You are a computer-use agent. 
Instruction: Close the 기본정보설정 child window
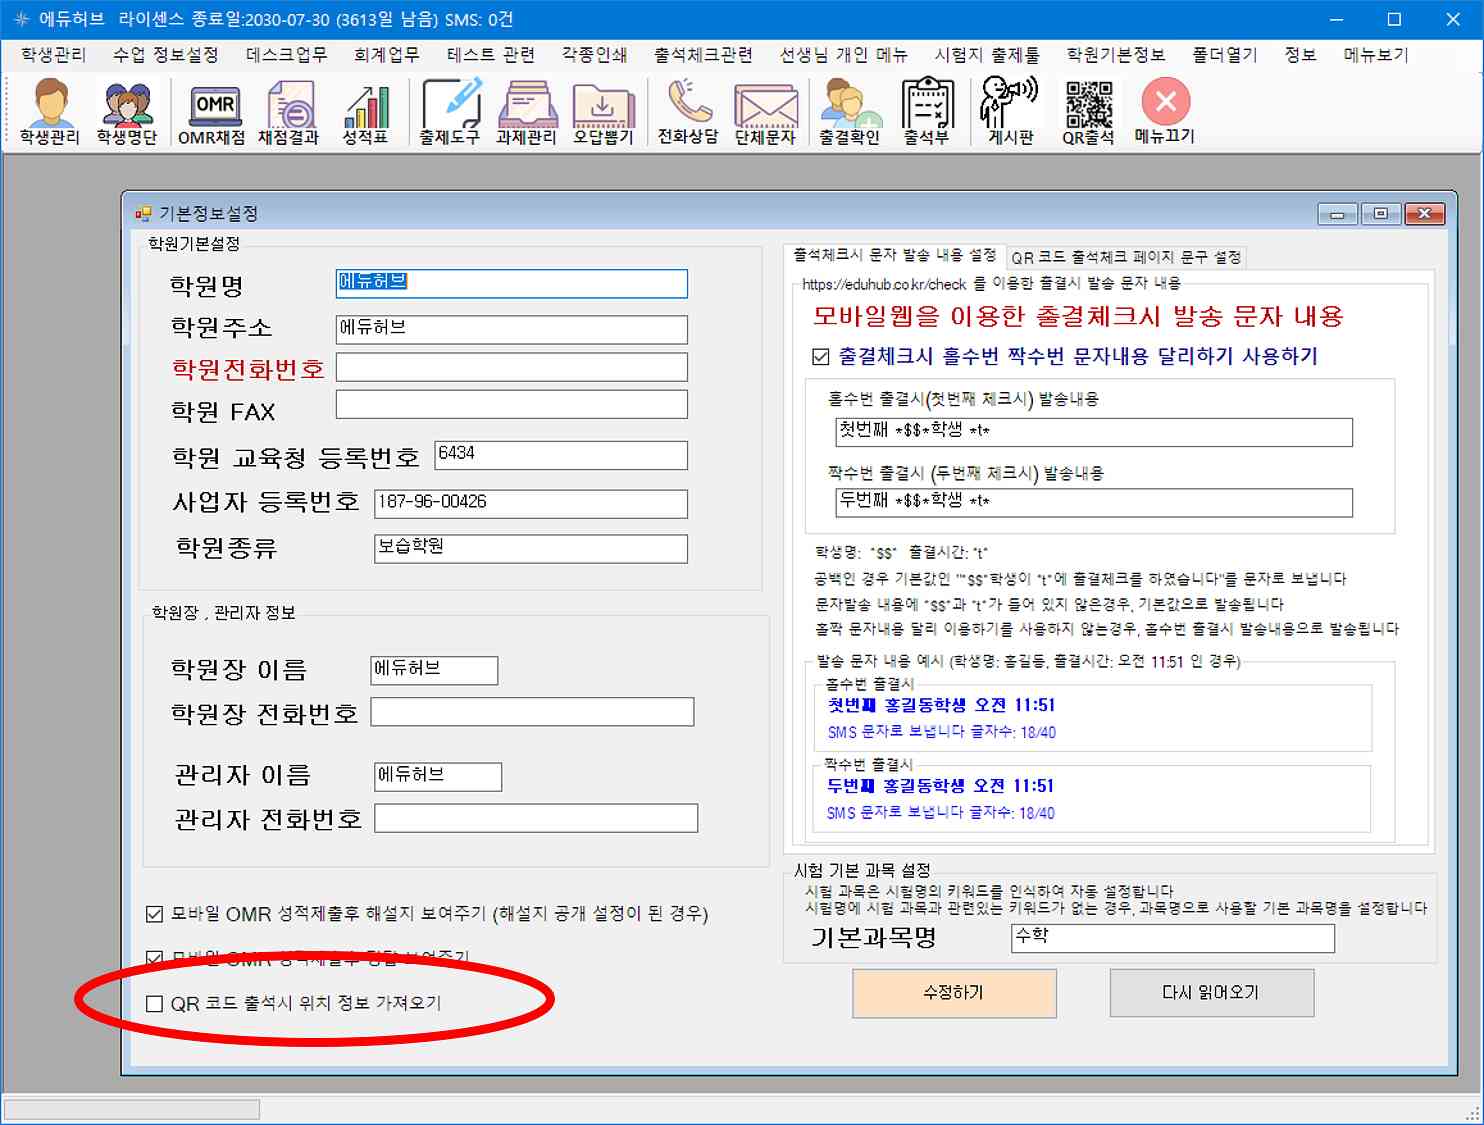coord(1425,214)
